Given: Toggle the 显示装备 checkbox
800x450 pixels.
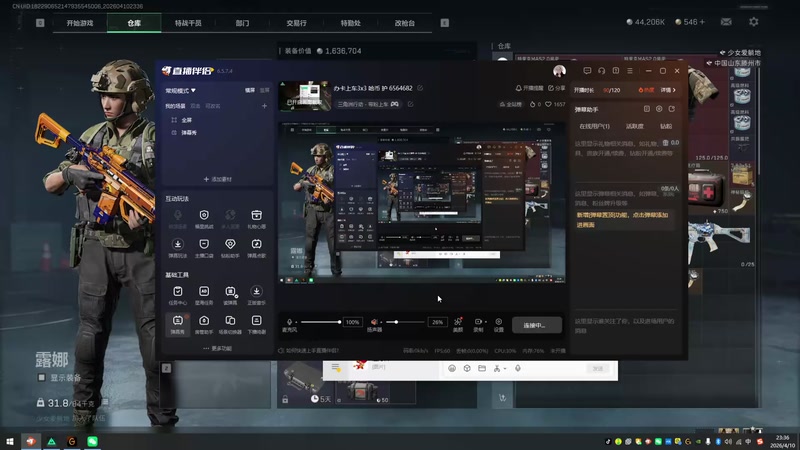Looking at the screenshot, I should pos(42,378).
